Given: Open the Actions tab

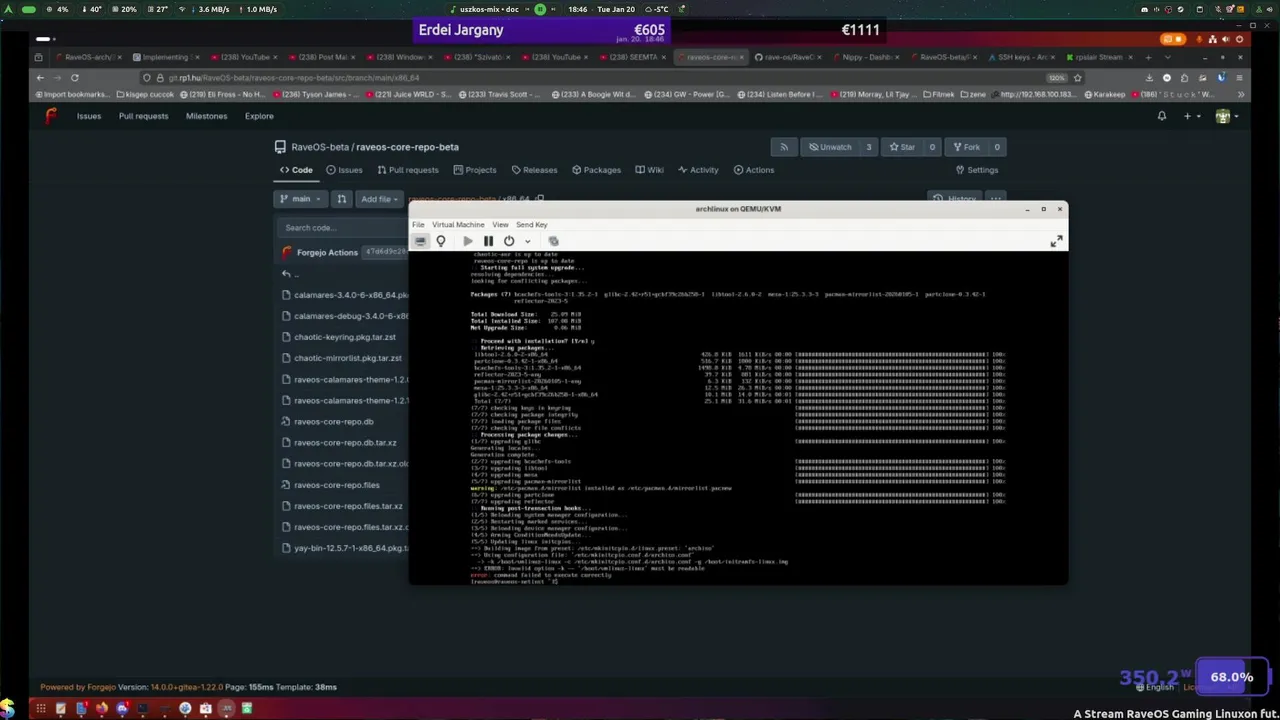Looking at the screenshot, I should (x=753, y=170).
